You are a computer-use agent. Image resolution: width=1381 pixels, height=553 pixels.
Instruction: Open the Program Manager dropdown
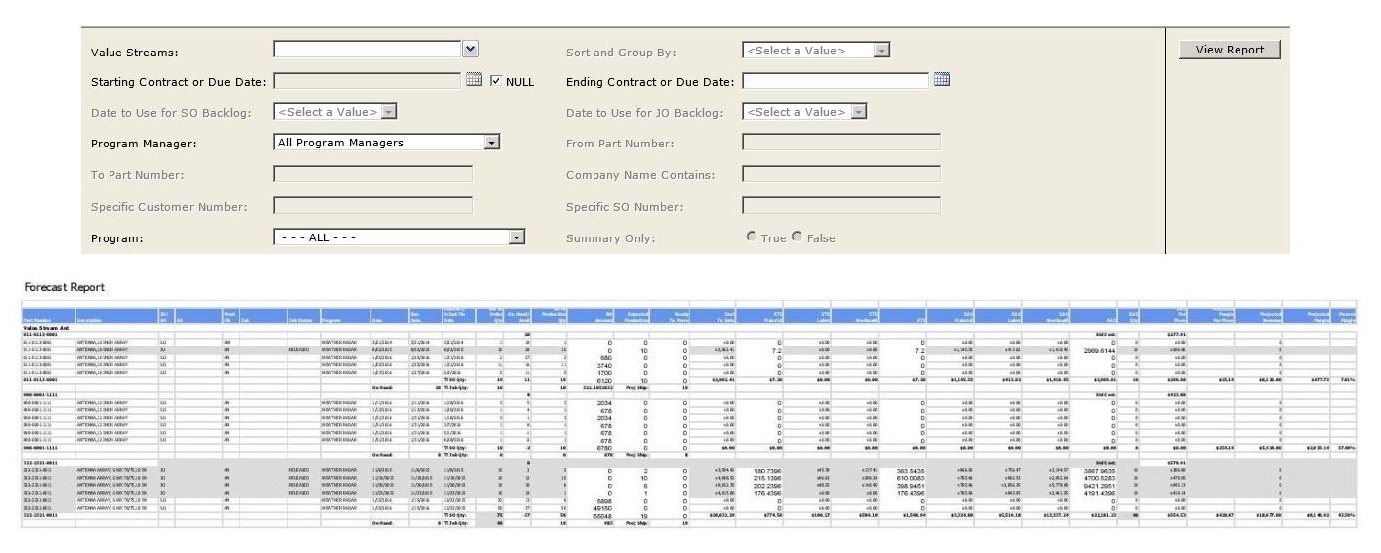pyautogui.click(x=491, y=143)
